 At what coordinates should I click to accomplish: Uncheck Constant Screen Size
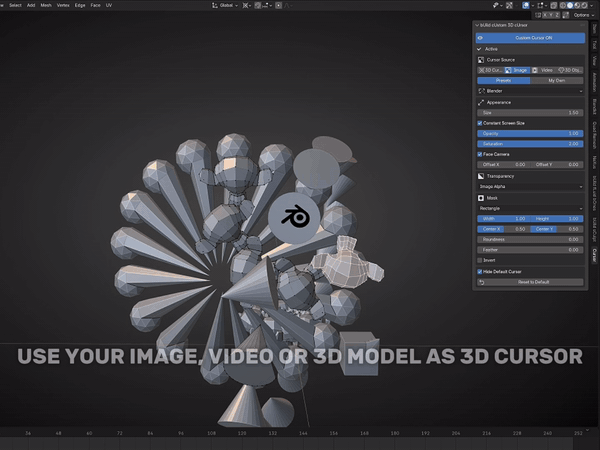tap(479, 123)
